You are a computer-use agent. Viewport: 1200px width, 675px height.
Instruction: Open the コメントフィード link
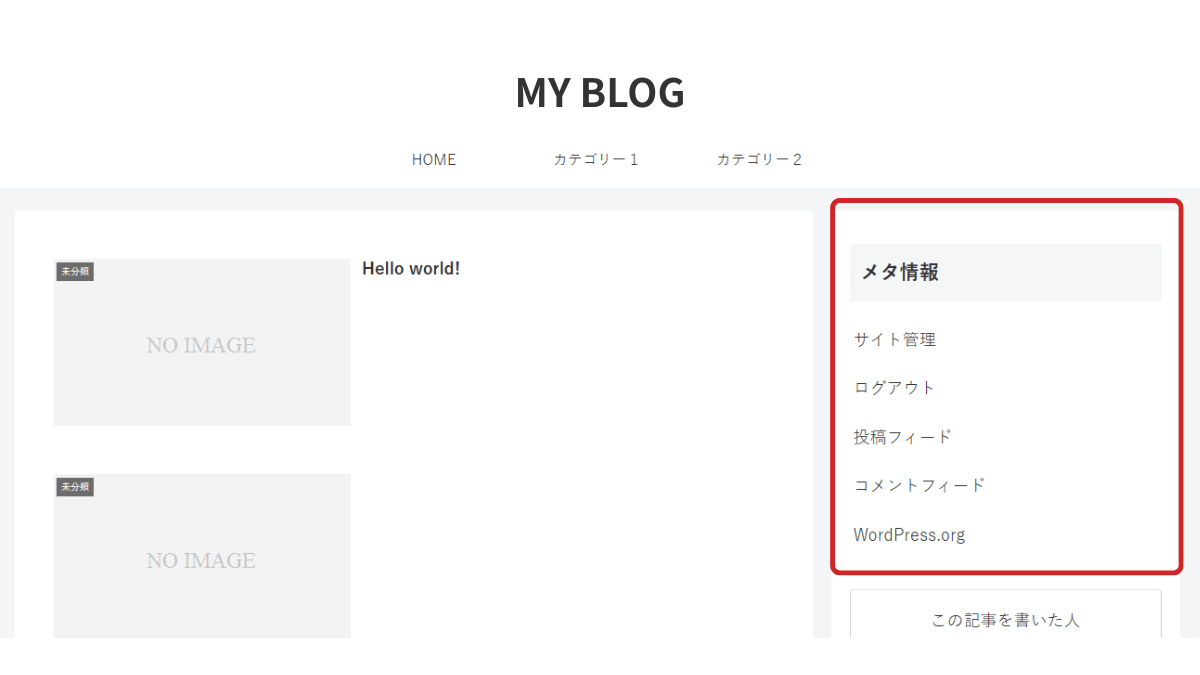(919, 485)
